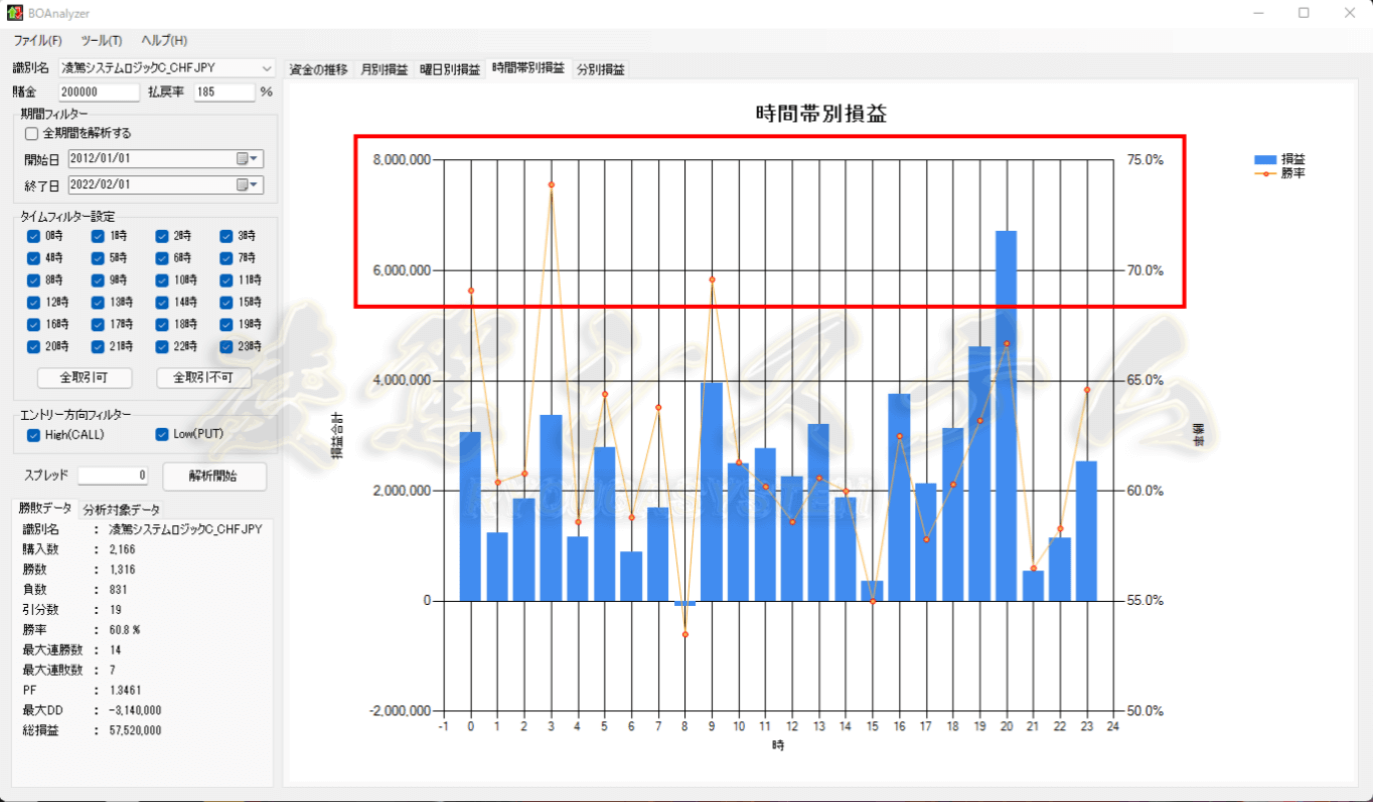1373x802 pixels.
Task: Open the ツール(T) menu
Action: 101,40
